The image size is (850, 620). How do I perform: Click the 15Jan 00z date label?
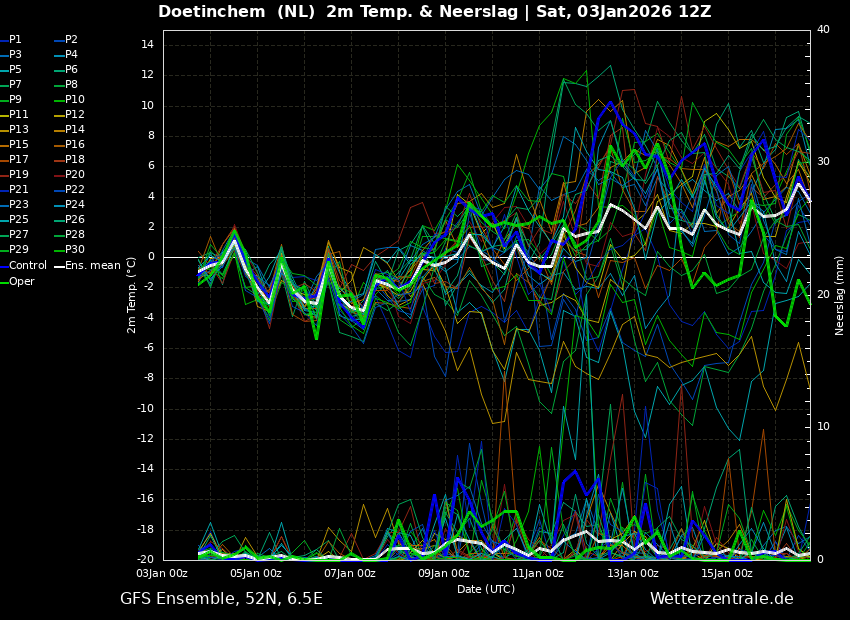tap(727, 573)
